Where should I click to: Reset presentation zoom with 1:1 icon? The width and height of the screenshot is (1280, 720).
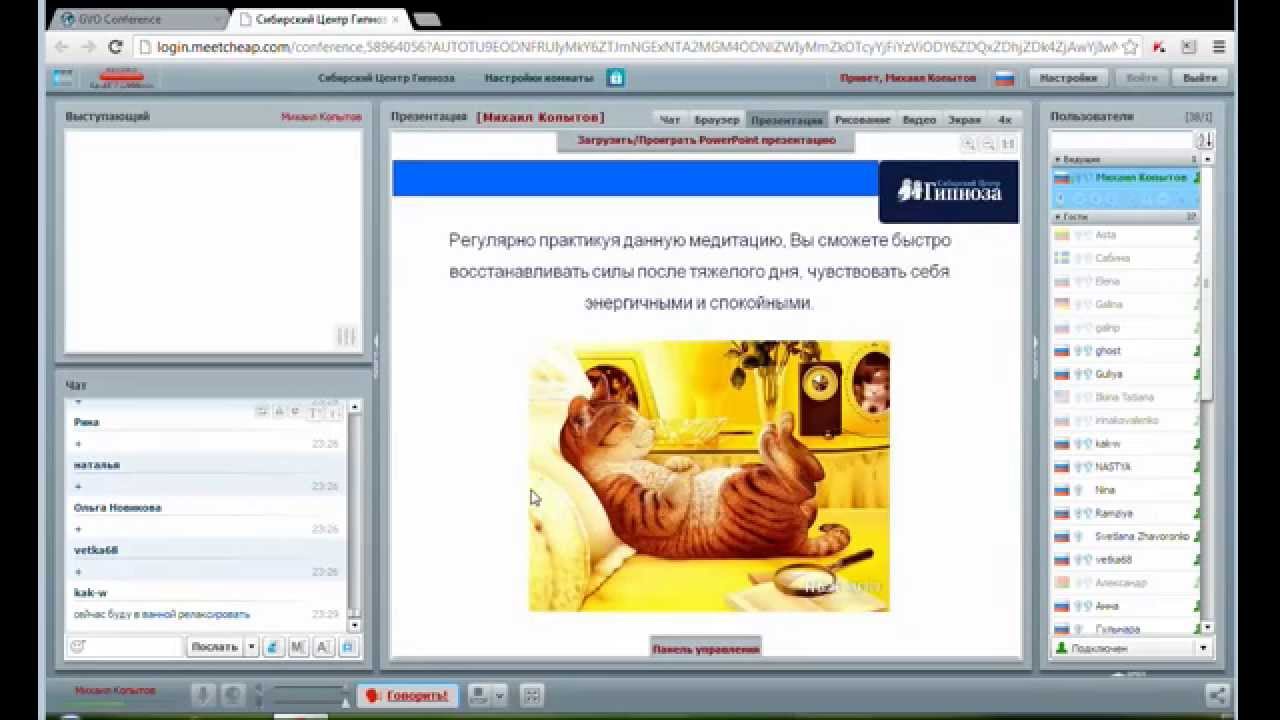pyautogui.click(x=1008, y=144)
